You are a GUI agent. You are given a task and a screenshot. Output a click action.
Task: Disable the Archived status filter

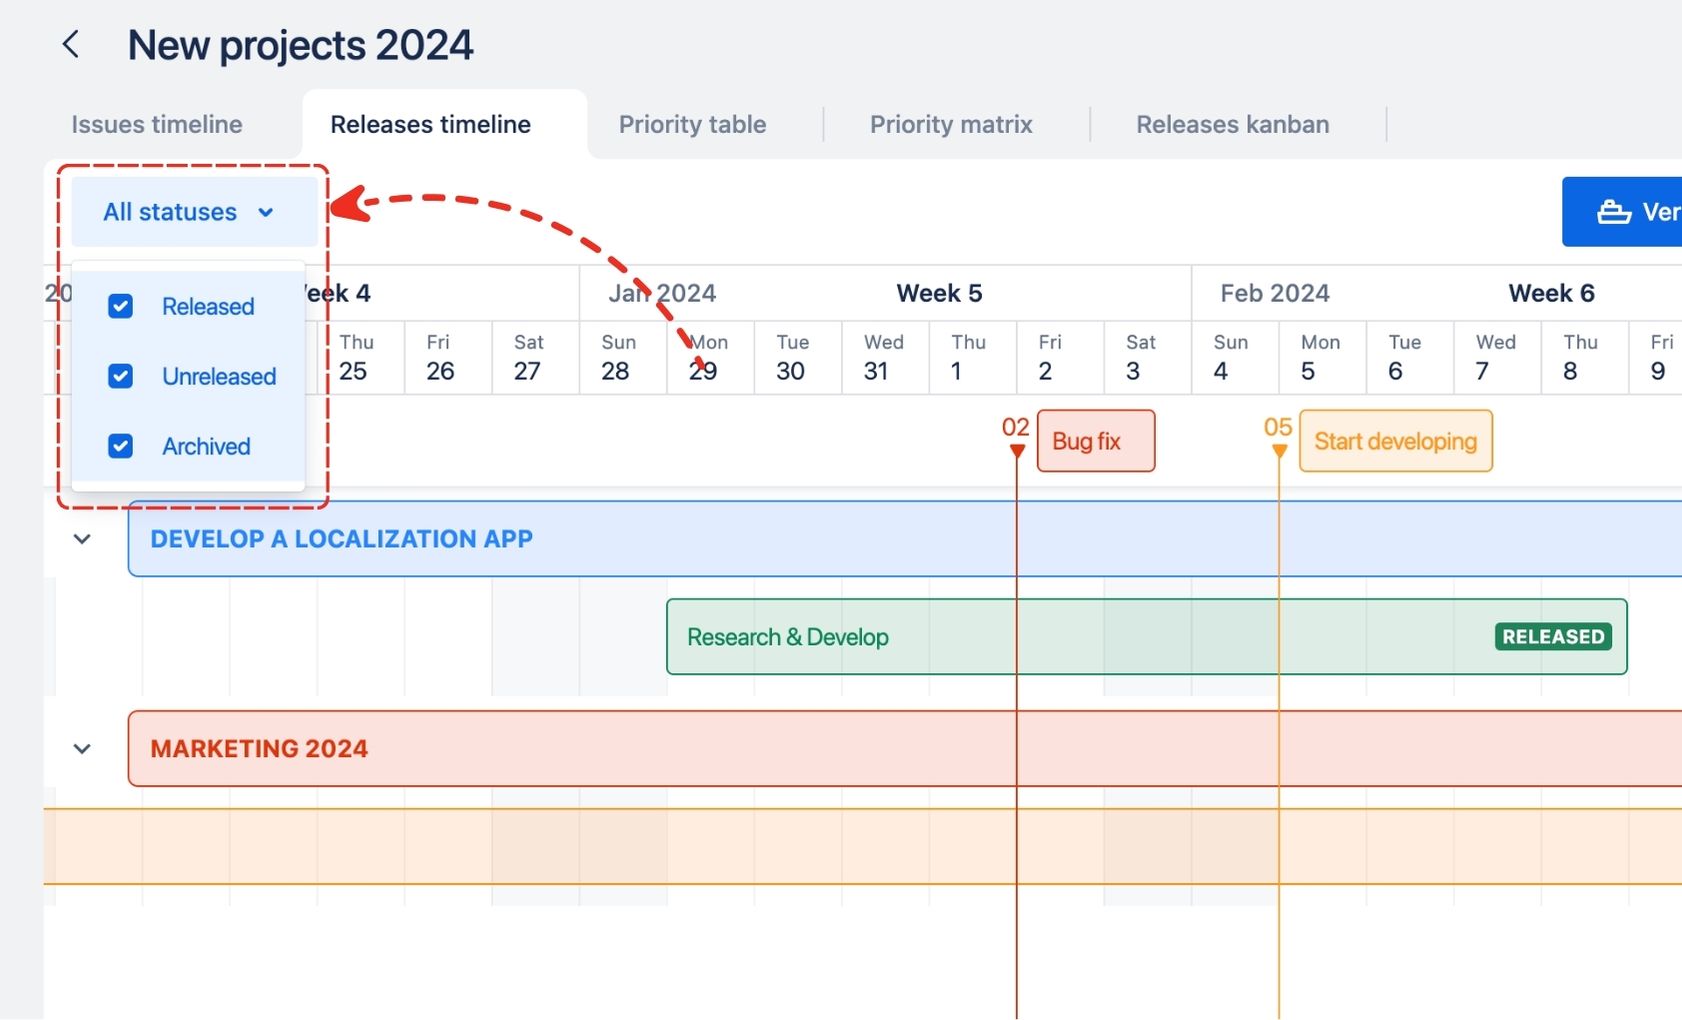pyautogui.click(x=119, y=446)
